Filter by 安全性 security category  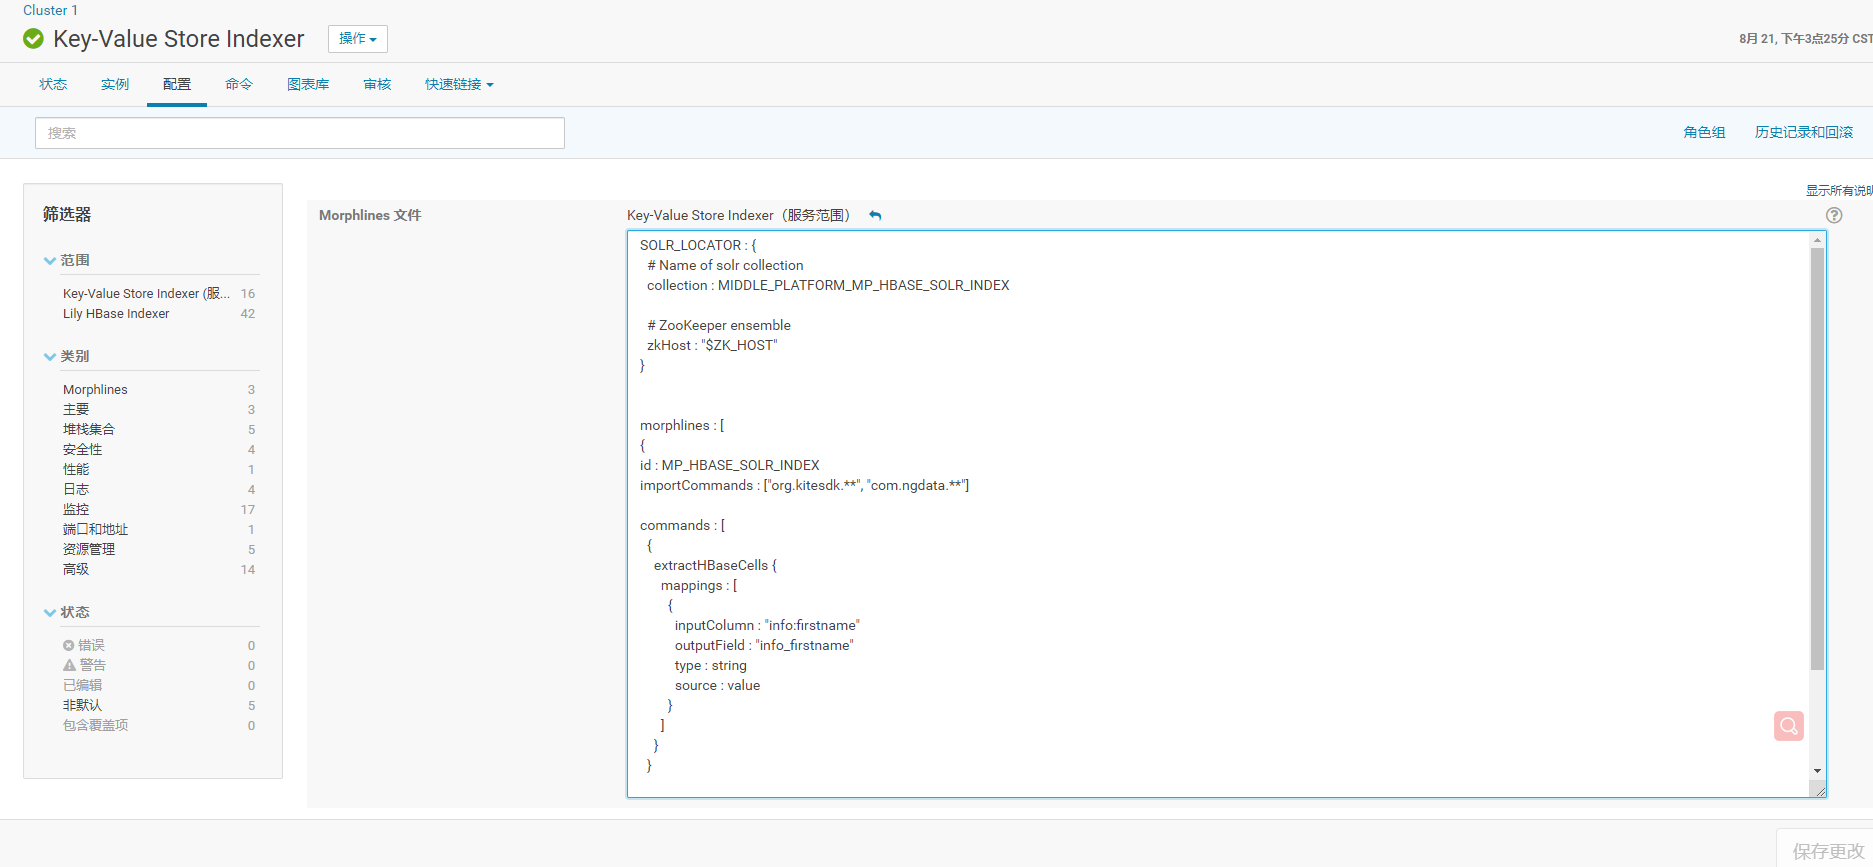82,449
